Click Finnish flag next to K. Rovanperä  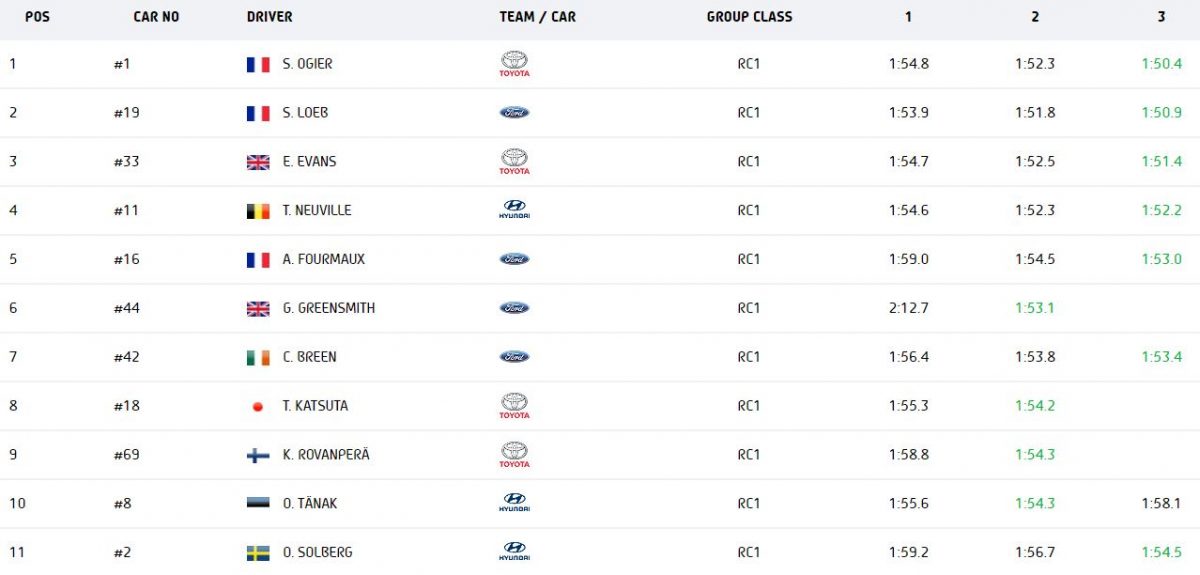[258, 455]
